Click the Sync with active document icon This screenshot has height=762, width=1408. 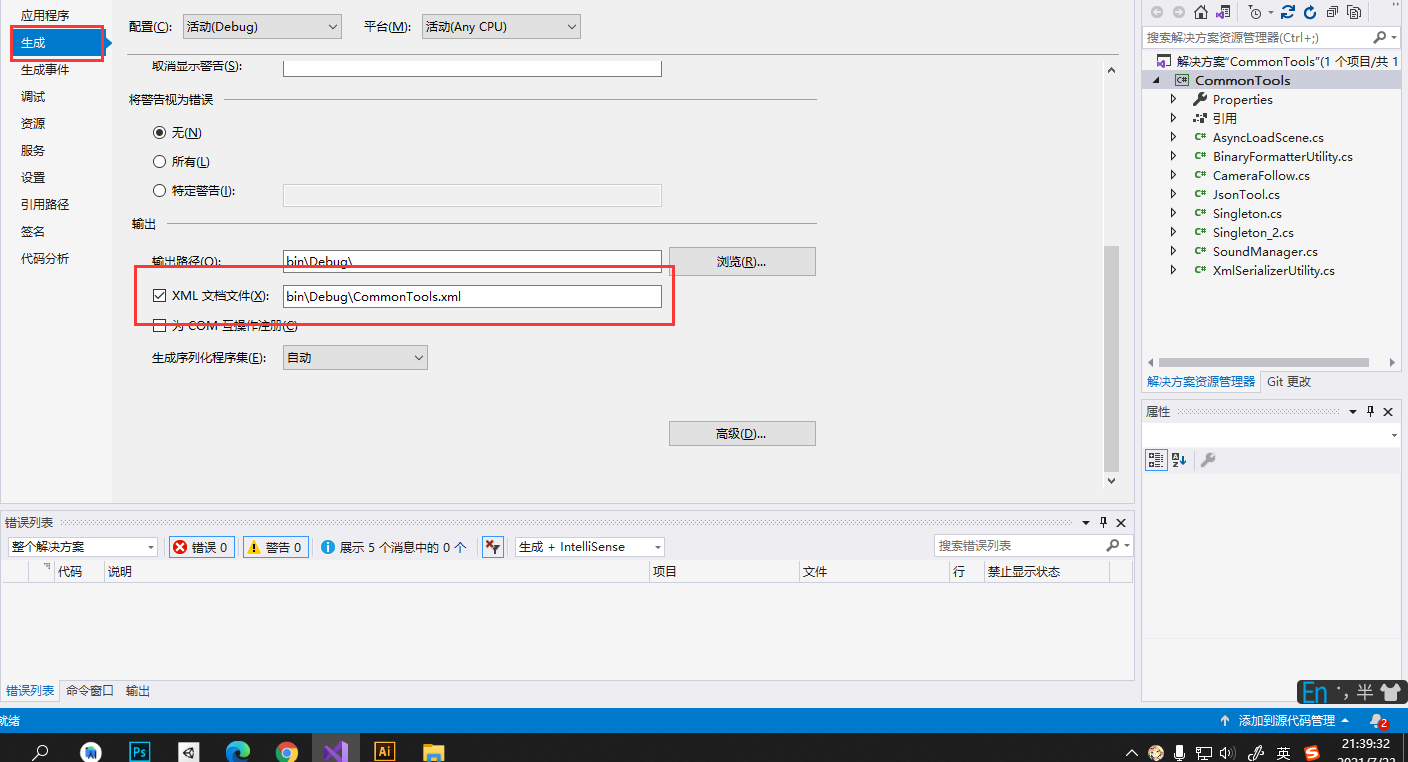coord(1288,12)
